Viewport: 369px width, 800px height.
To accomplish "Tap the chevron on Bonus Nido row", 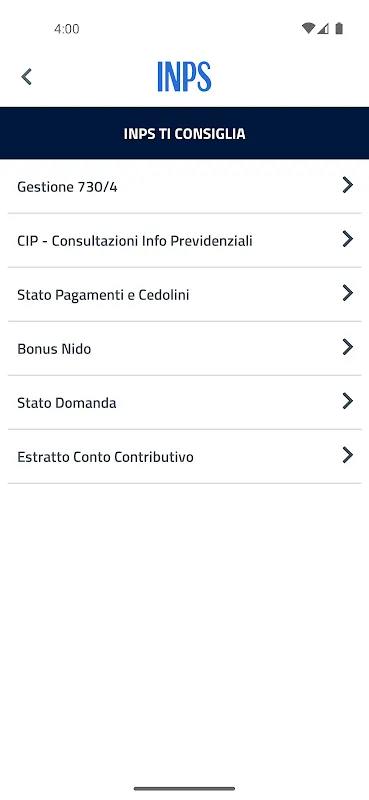I will point(348,347).
